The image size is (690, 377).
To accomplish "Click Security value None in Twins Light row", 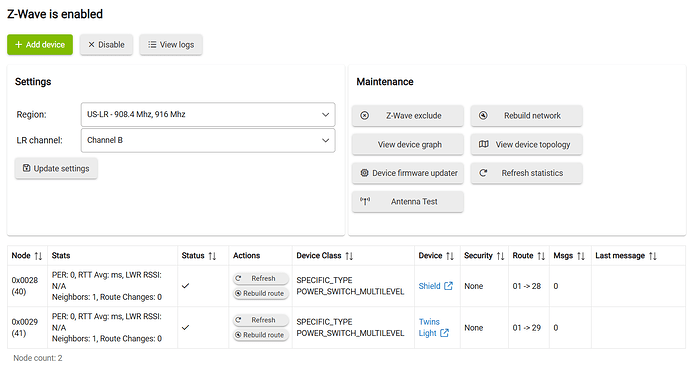I will [473, 328].
